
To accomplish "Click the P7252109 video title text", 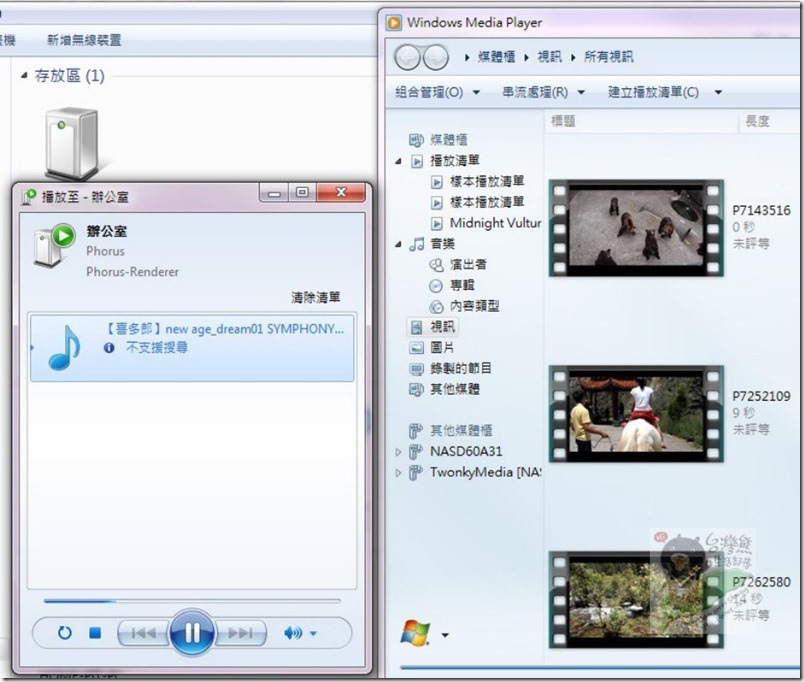I will [761, 396].
